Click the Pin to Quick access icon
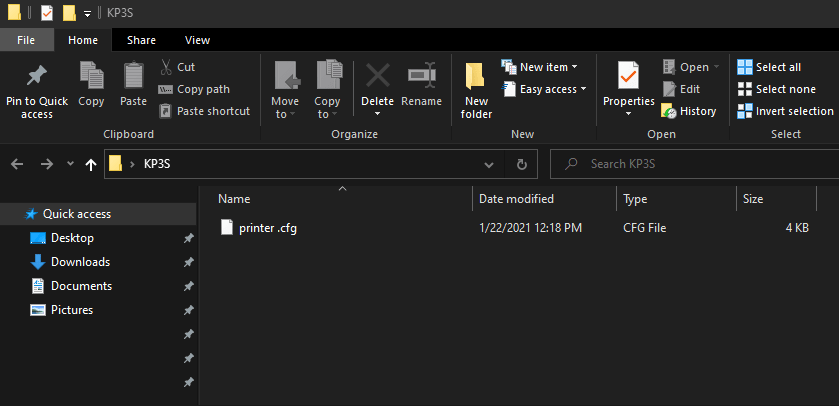The width and height of the screenshot is (839, 406). point(37,76)
